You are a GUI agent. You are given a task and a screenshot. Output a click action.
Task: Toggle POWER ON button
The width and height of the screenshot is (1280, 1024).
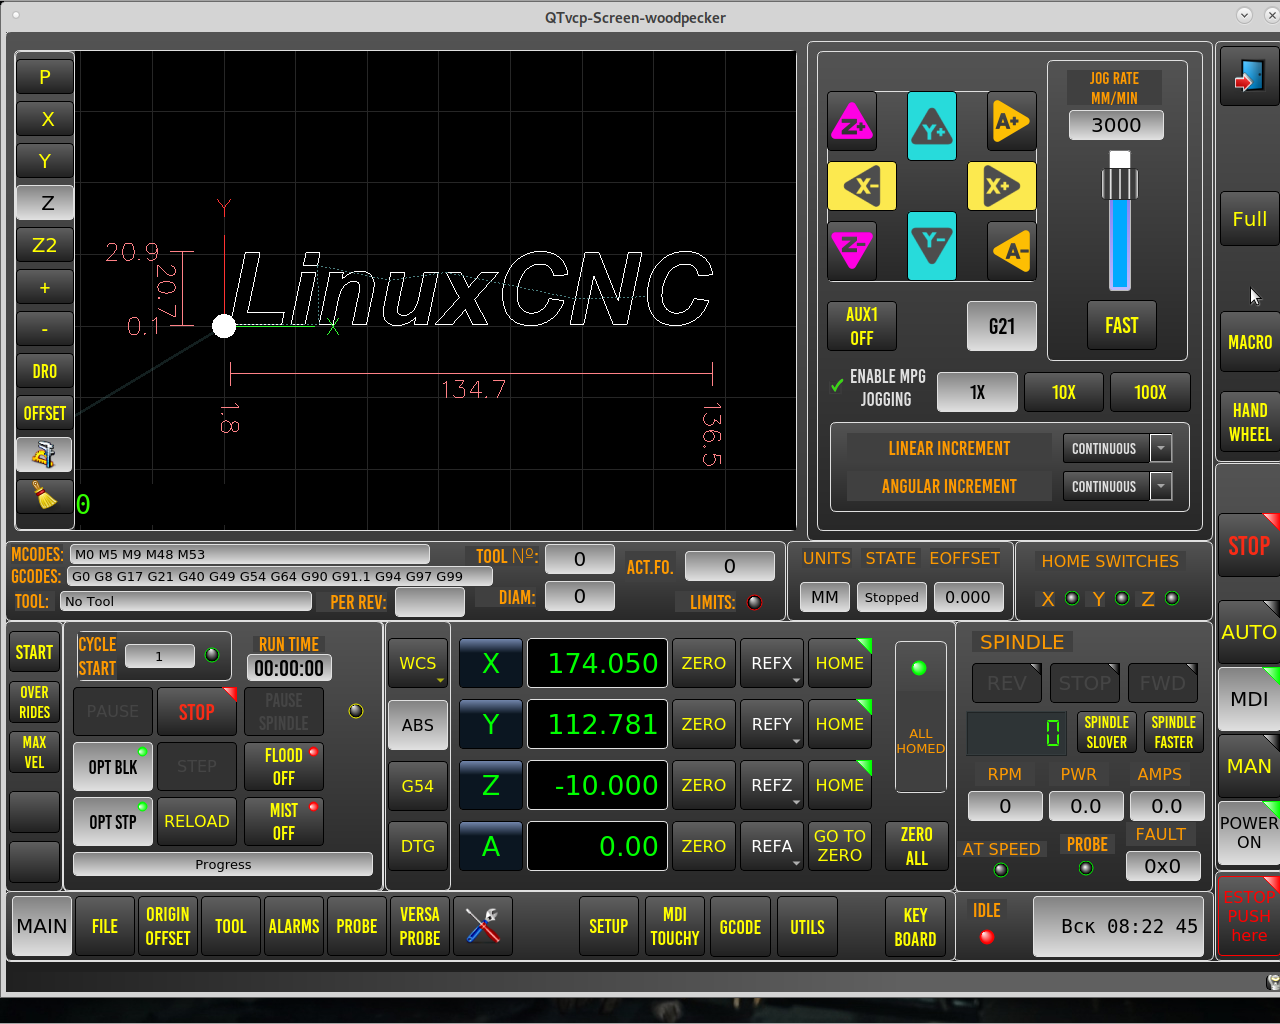1249,832
